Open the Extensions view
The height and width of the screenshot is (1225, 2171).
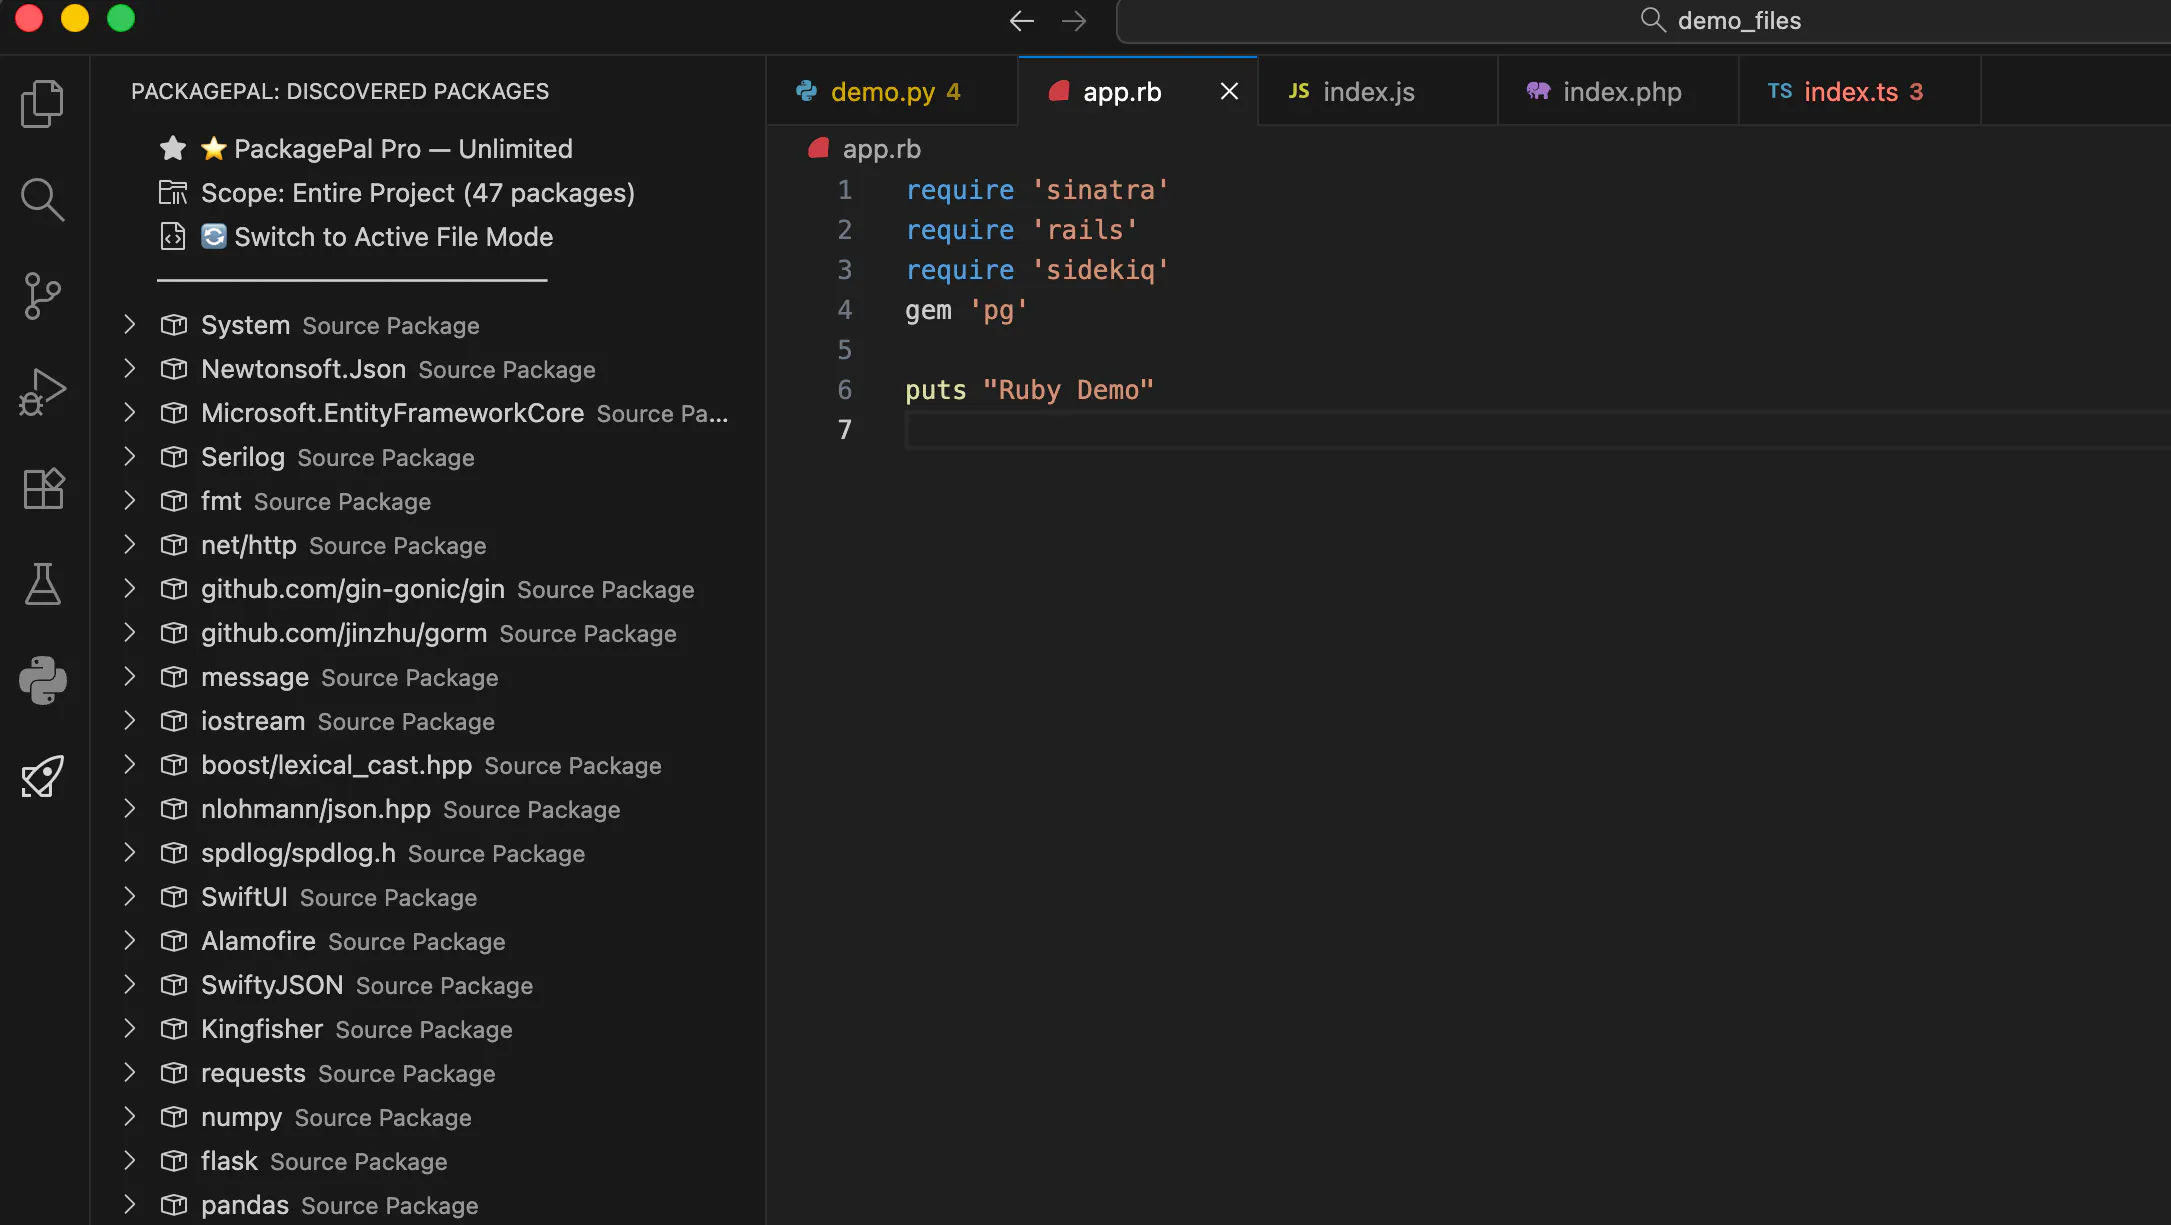42,488
